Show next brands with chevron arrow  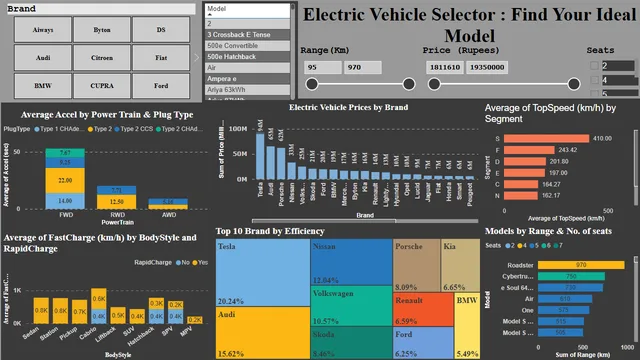[196, 58]
